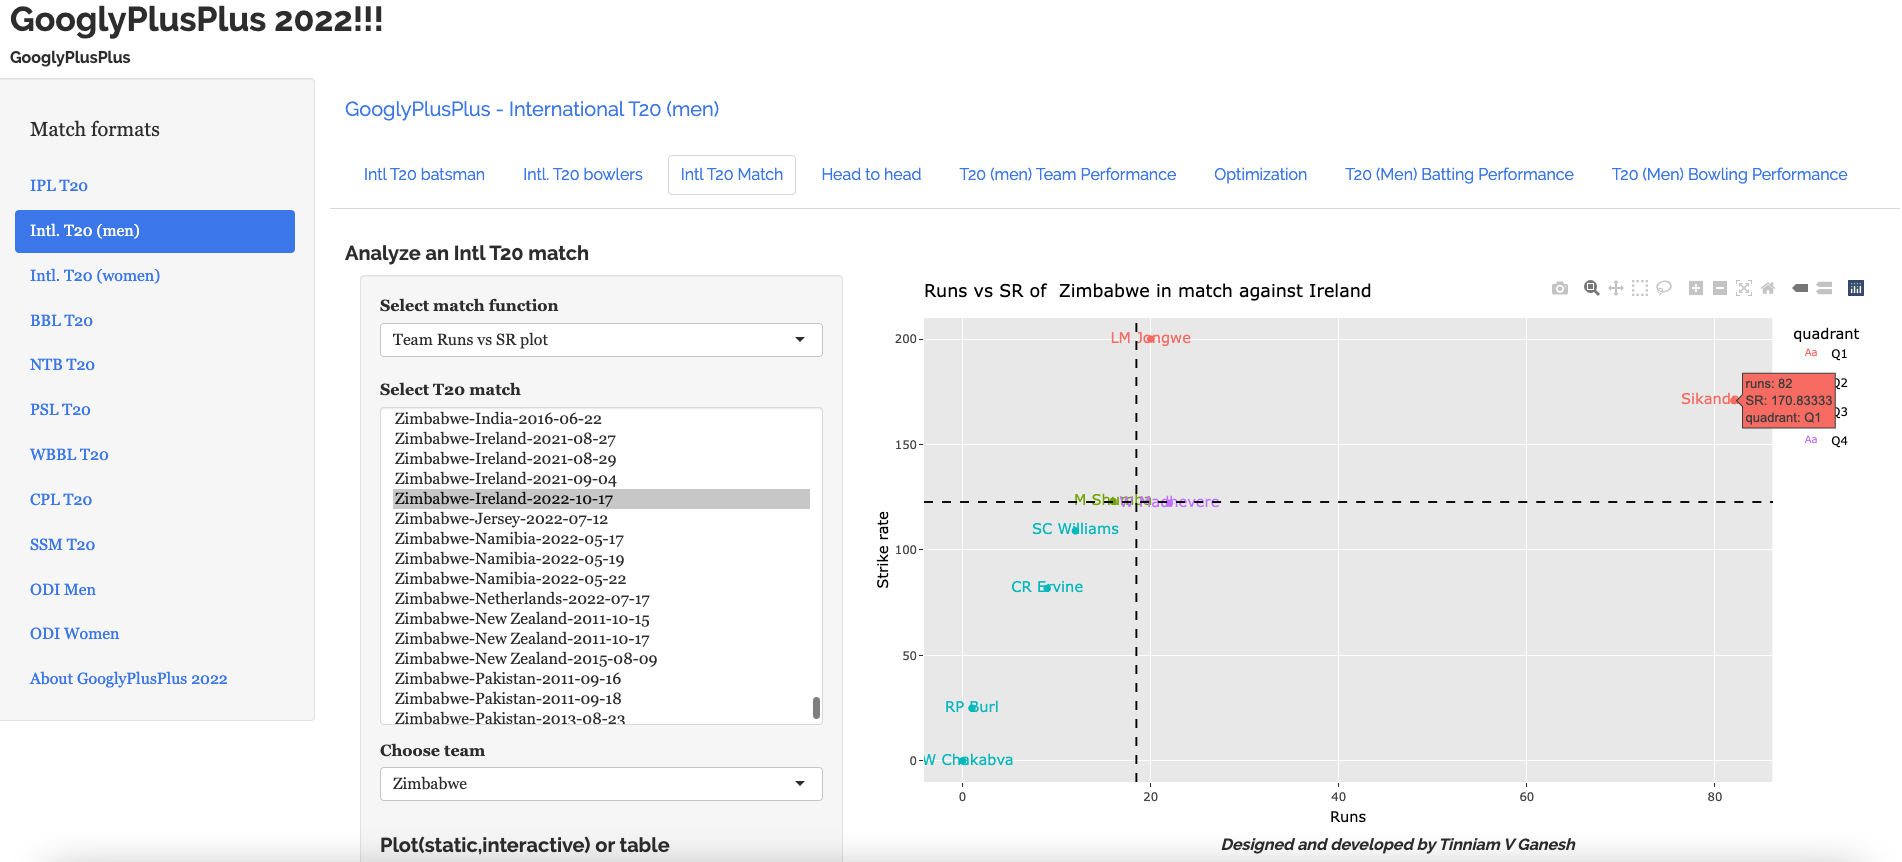Open the Choose team dropdown
Screen dimensions: 1902x862
coord(601,784)
